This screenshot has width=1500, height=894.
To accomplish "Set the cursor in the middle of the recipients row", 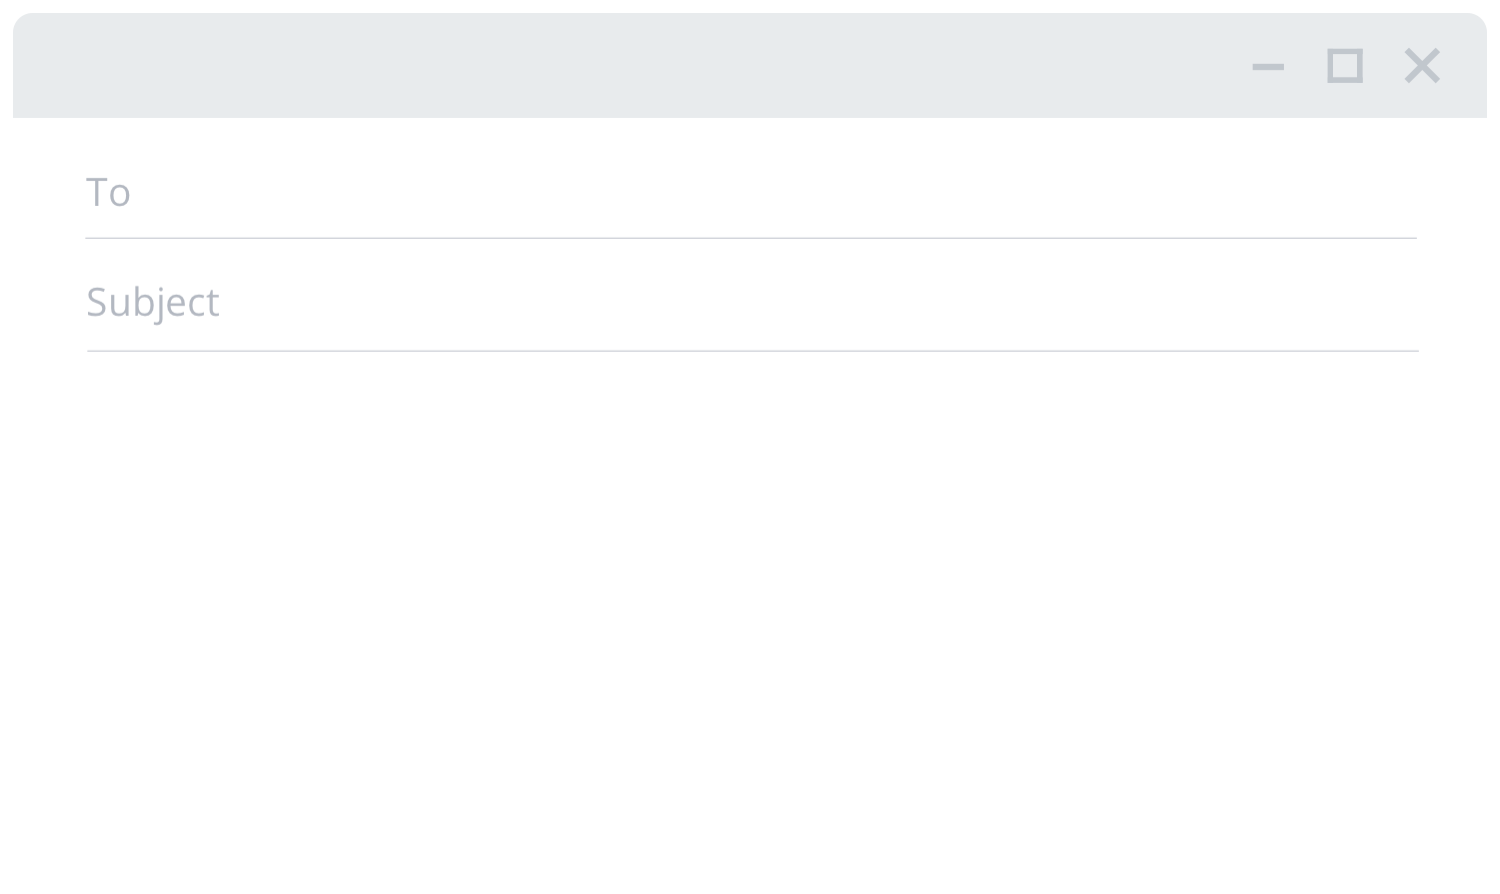I will (x=751, y=192).
